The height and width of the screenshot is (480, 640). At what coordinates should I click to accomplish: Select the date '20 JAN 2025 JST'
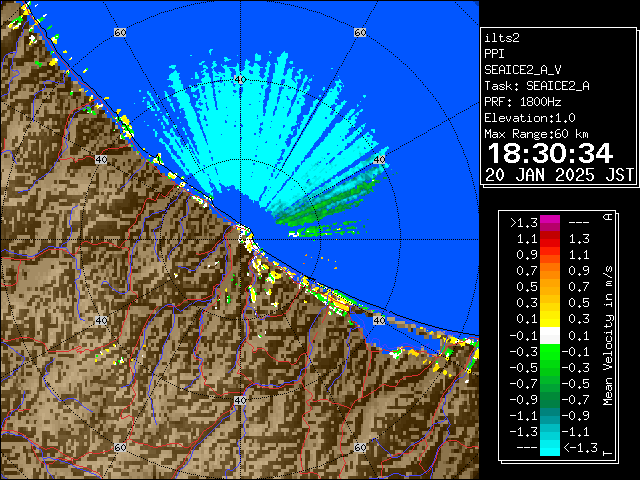(559, 175)
